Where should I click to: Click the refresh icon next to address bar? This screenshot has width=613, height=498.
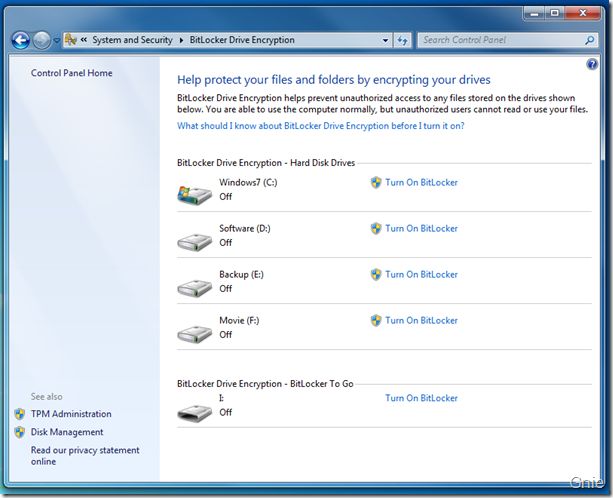[402, 40]
